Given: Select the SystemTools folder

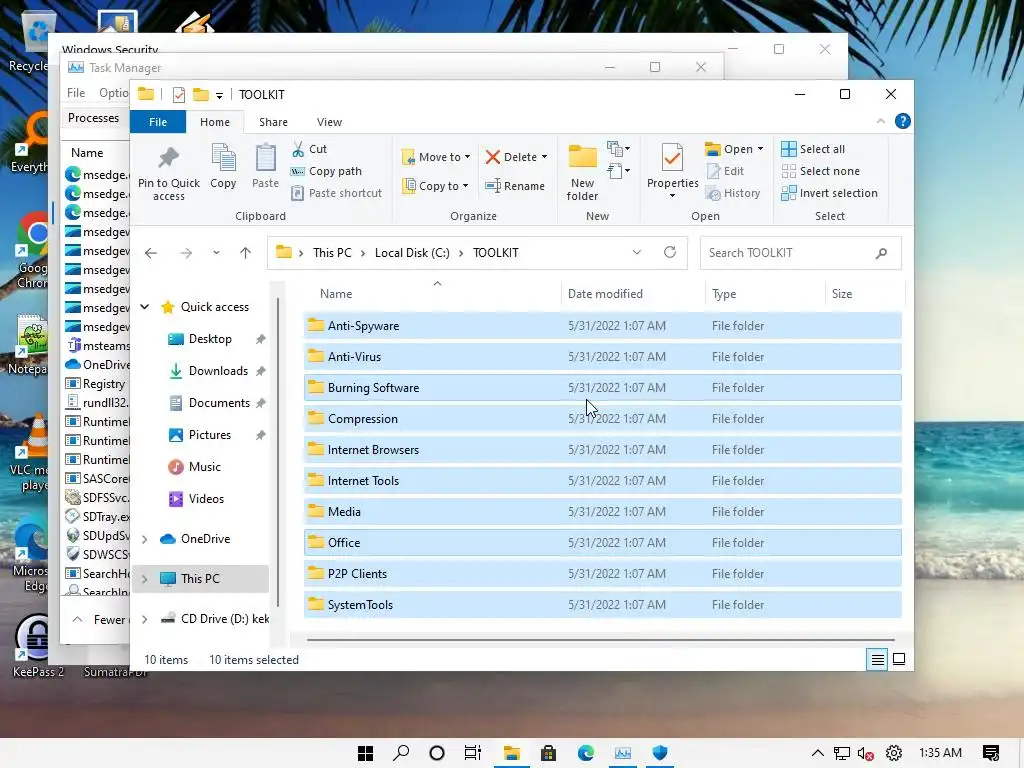Looking at the screenshot, I should pos(602,605).
